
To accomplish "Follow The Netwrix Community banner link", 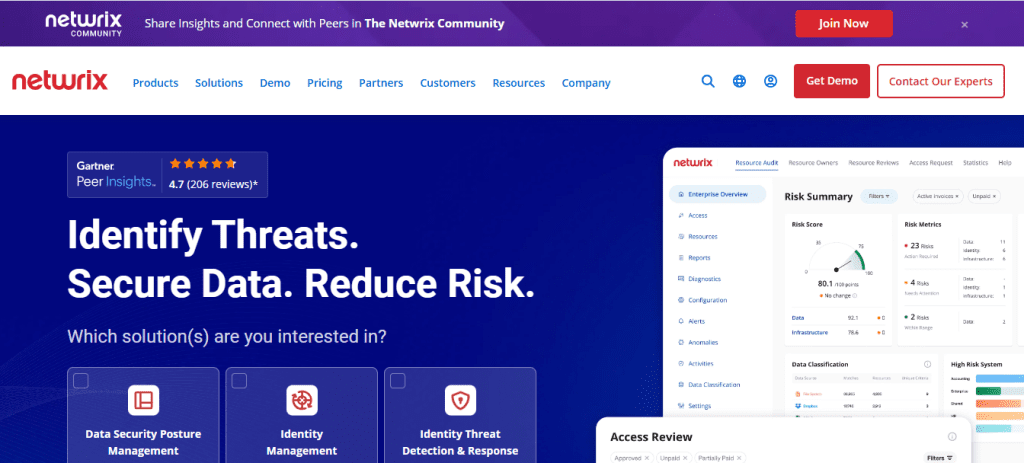I will click(434, 24).
